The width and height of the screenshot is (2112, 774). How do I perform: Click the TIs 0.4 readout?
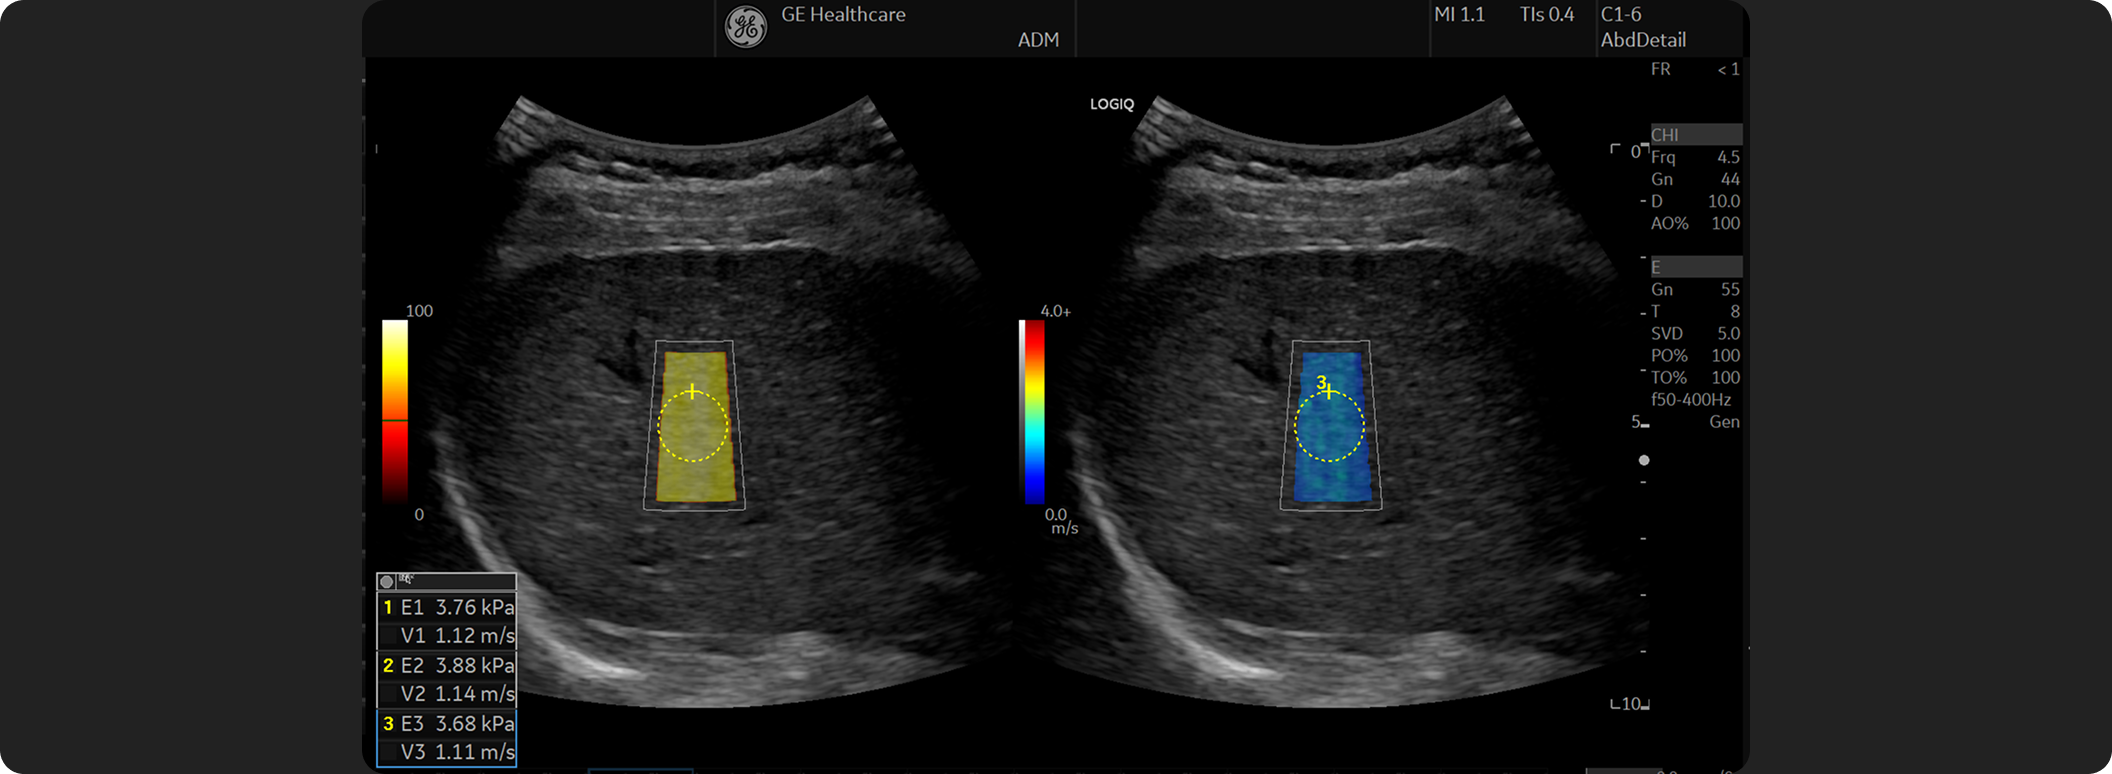coord(1547,15)
